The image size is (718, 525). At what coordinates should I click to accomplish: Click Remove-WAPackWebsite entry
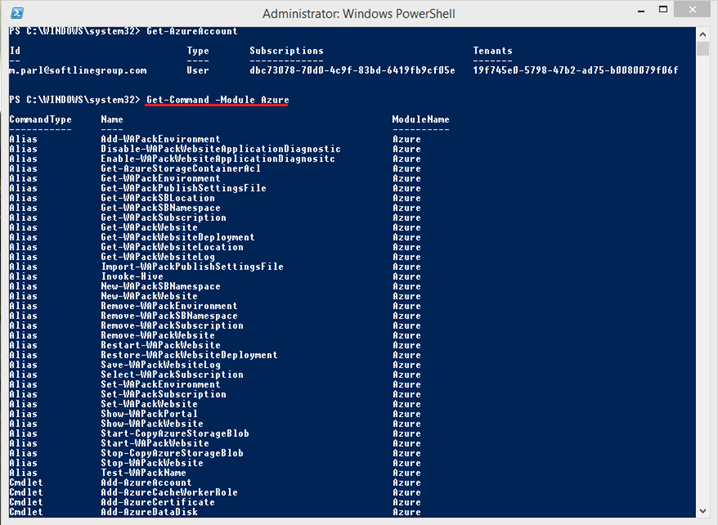pyautogui.click(x=158, y=336)
